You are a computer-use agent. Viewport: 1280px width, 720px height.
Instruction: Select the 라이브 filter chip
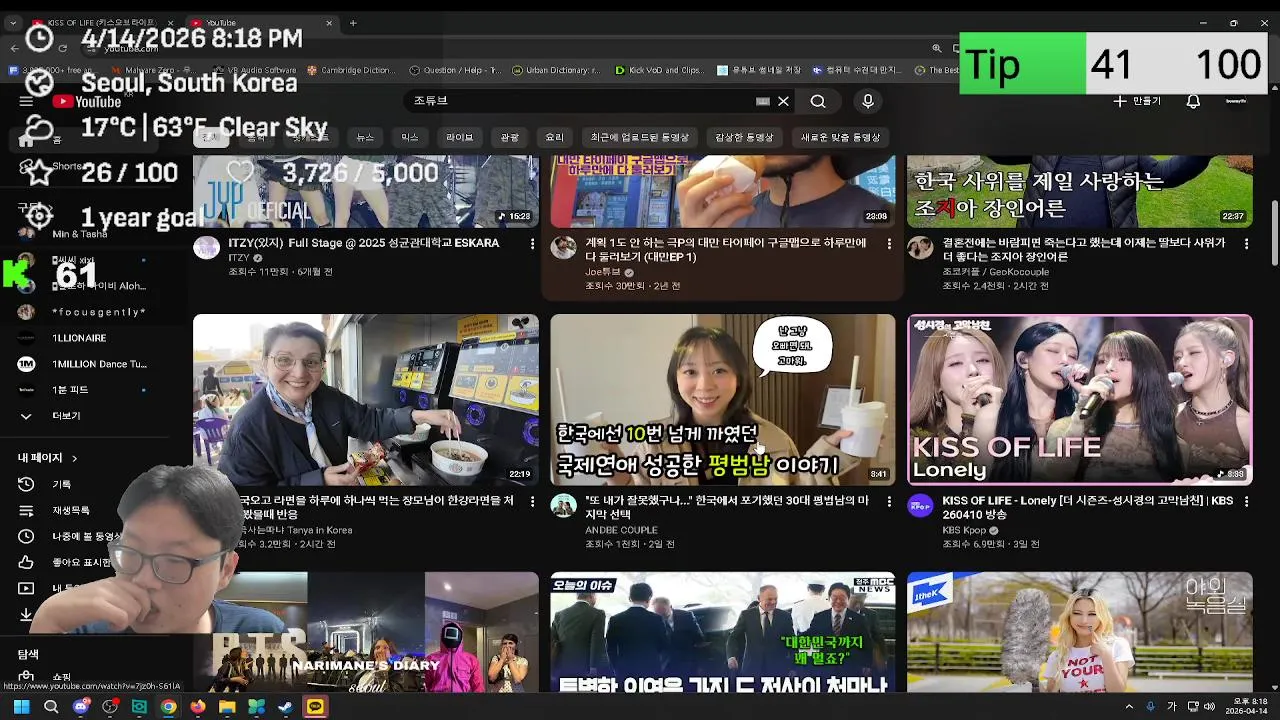tap(459, 137)
